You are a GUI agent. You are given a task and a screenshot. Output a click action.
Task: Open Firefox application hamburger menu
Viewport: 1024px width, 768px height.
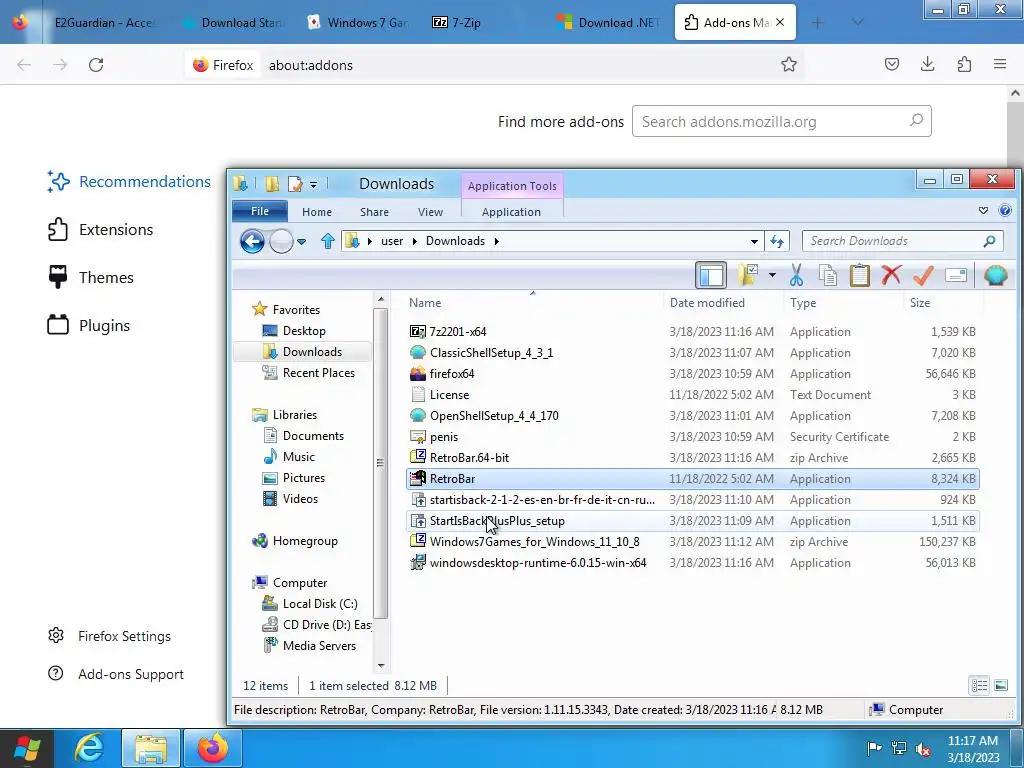pos(1000,64)
